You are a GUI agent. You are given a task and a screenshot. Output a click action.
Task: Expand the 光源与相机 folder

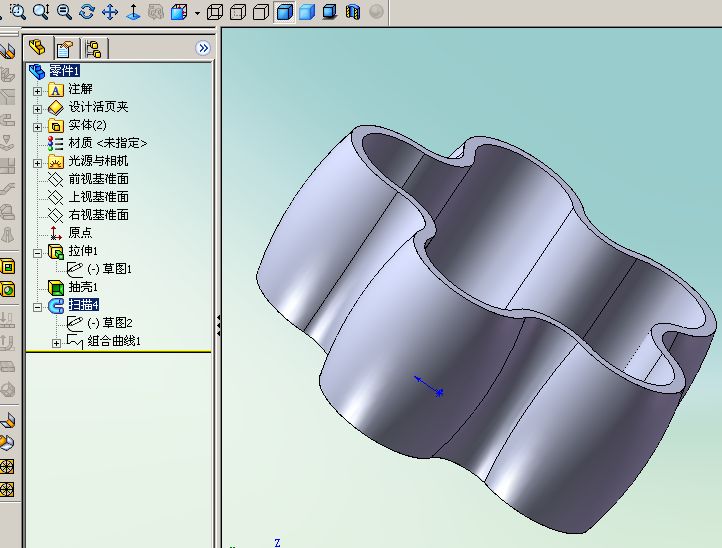38,163
